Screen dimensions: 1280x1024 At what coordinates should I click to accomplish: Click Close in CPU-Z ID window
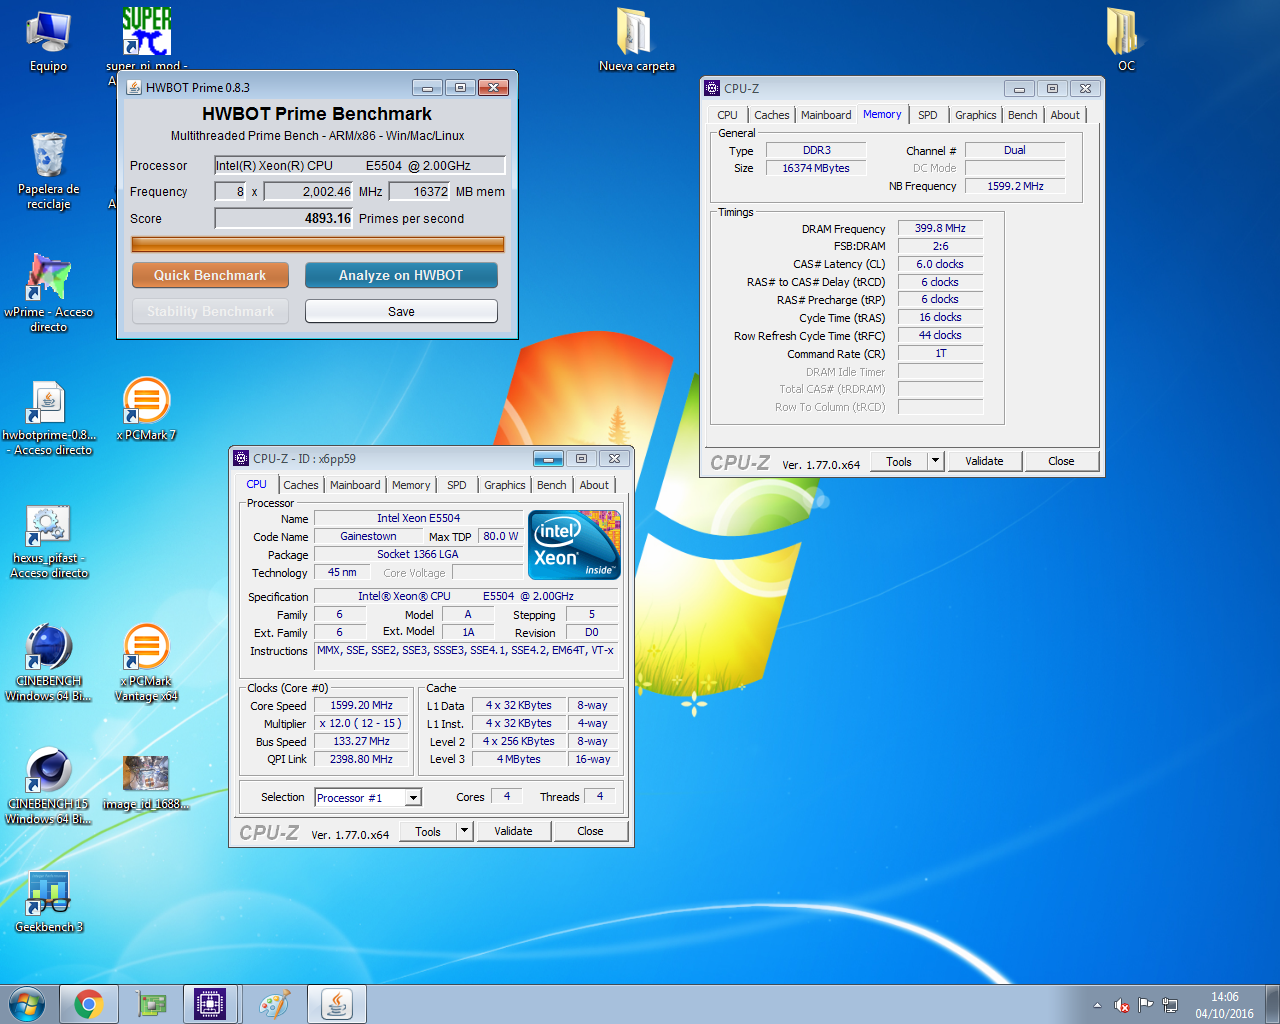[x=590, y=831]
